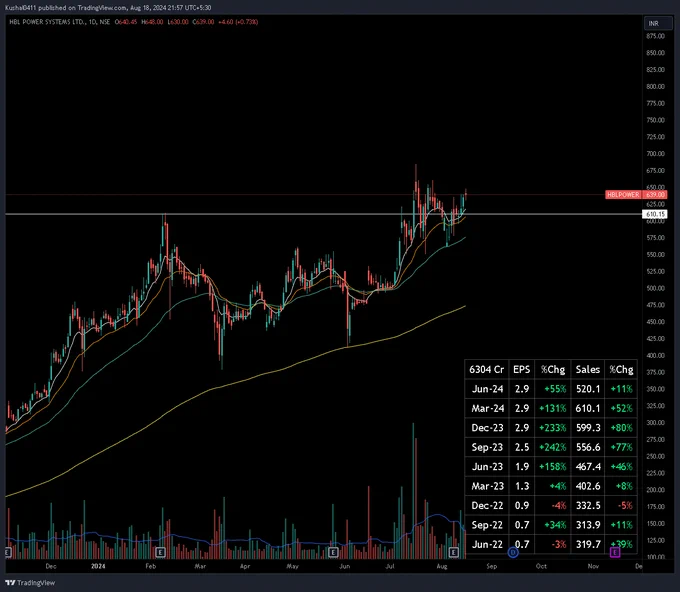Image resolution: width=680 pixels, height=592 pixels.
Task: Click the '+242%' EPS change value
Action: pos(552,447)
